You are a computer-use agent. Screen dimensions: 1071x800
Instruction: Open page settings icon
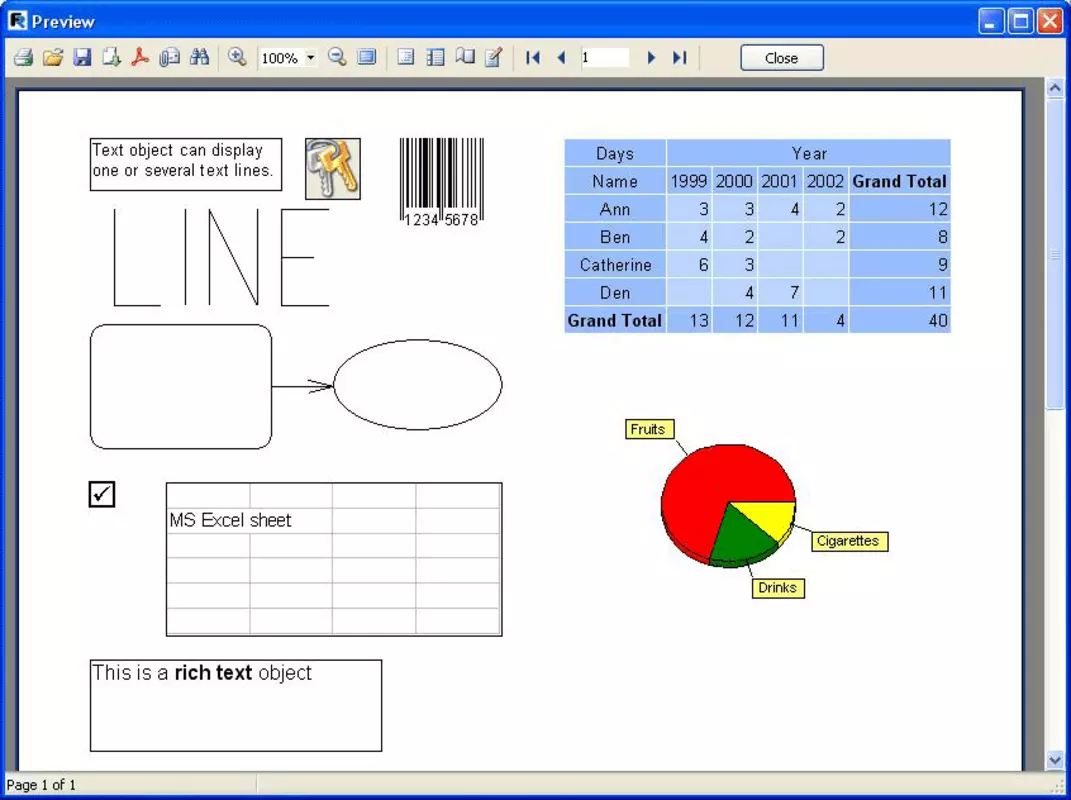465,57
